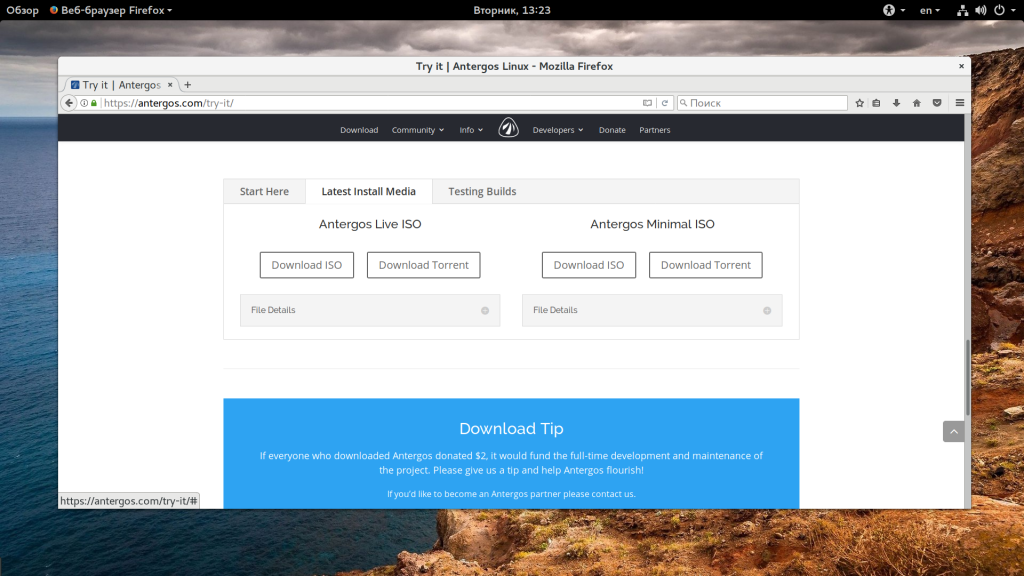Click Download in site navbar

pyautogui.click(x=359, y=130)
